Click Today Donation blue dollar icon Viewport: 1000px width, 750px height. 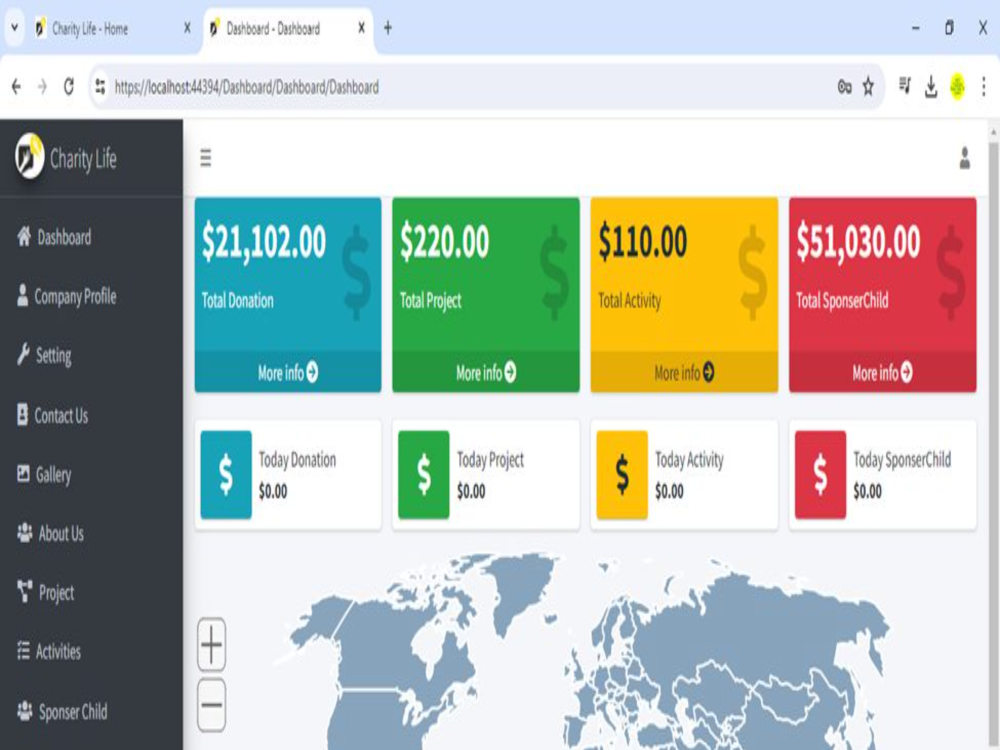[226, 474]
